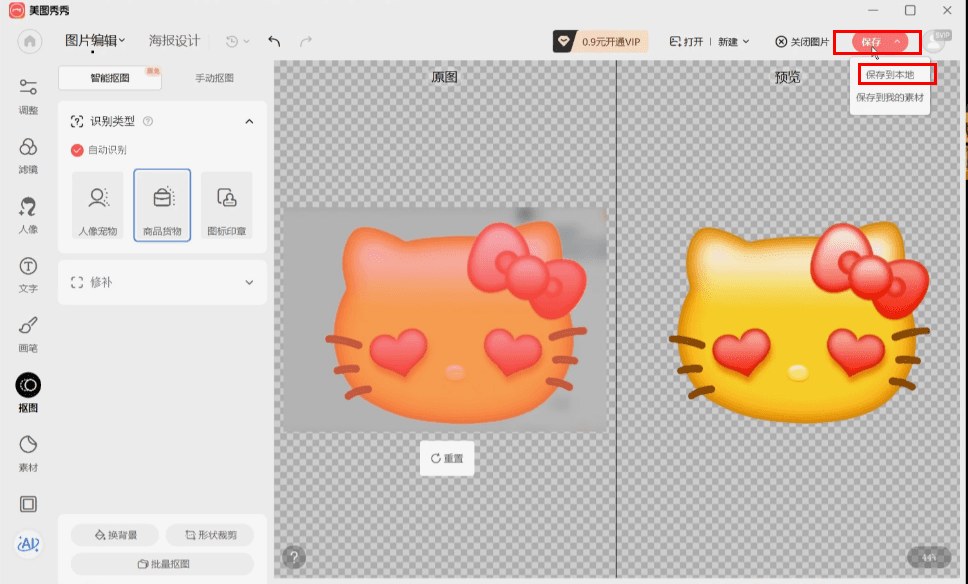
Task: Collapse the 识别类型 section
Action: point(249,122)
